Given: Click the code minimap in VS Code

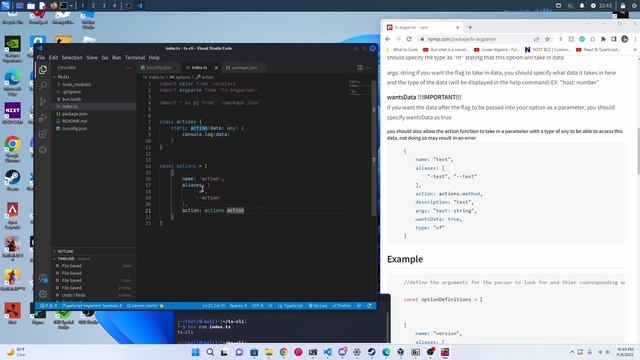Looking at the screenshot, I should click(x=359, y=88).
